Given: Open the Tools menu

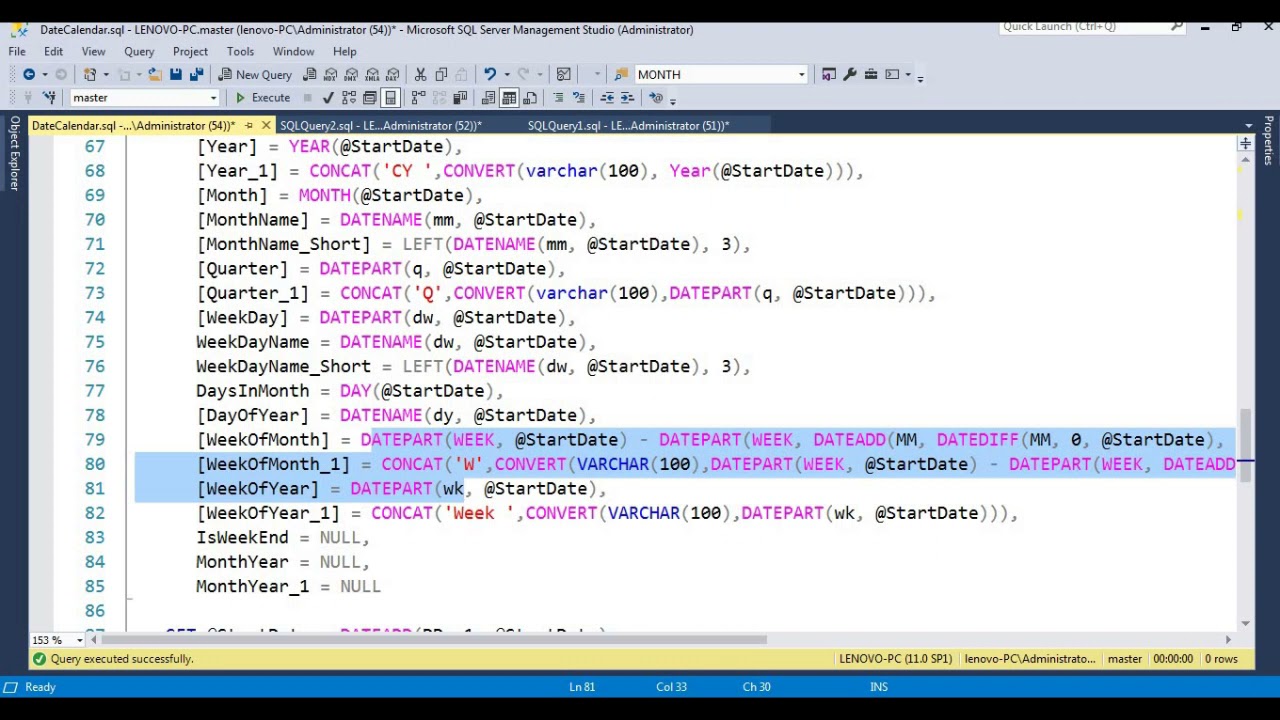Looking at the screenshot, I should pyautogui.click(x=240, y=51).
